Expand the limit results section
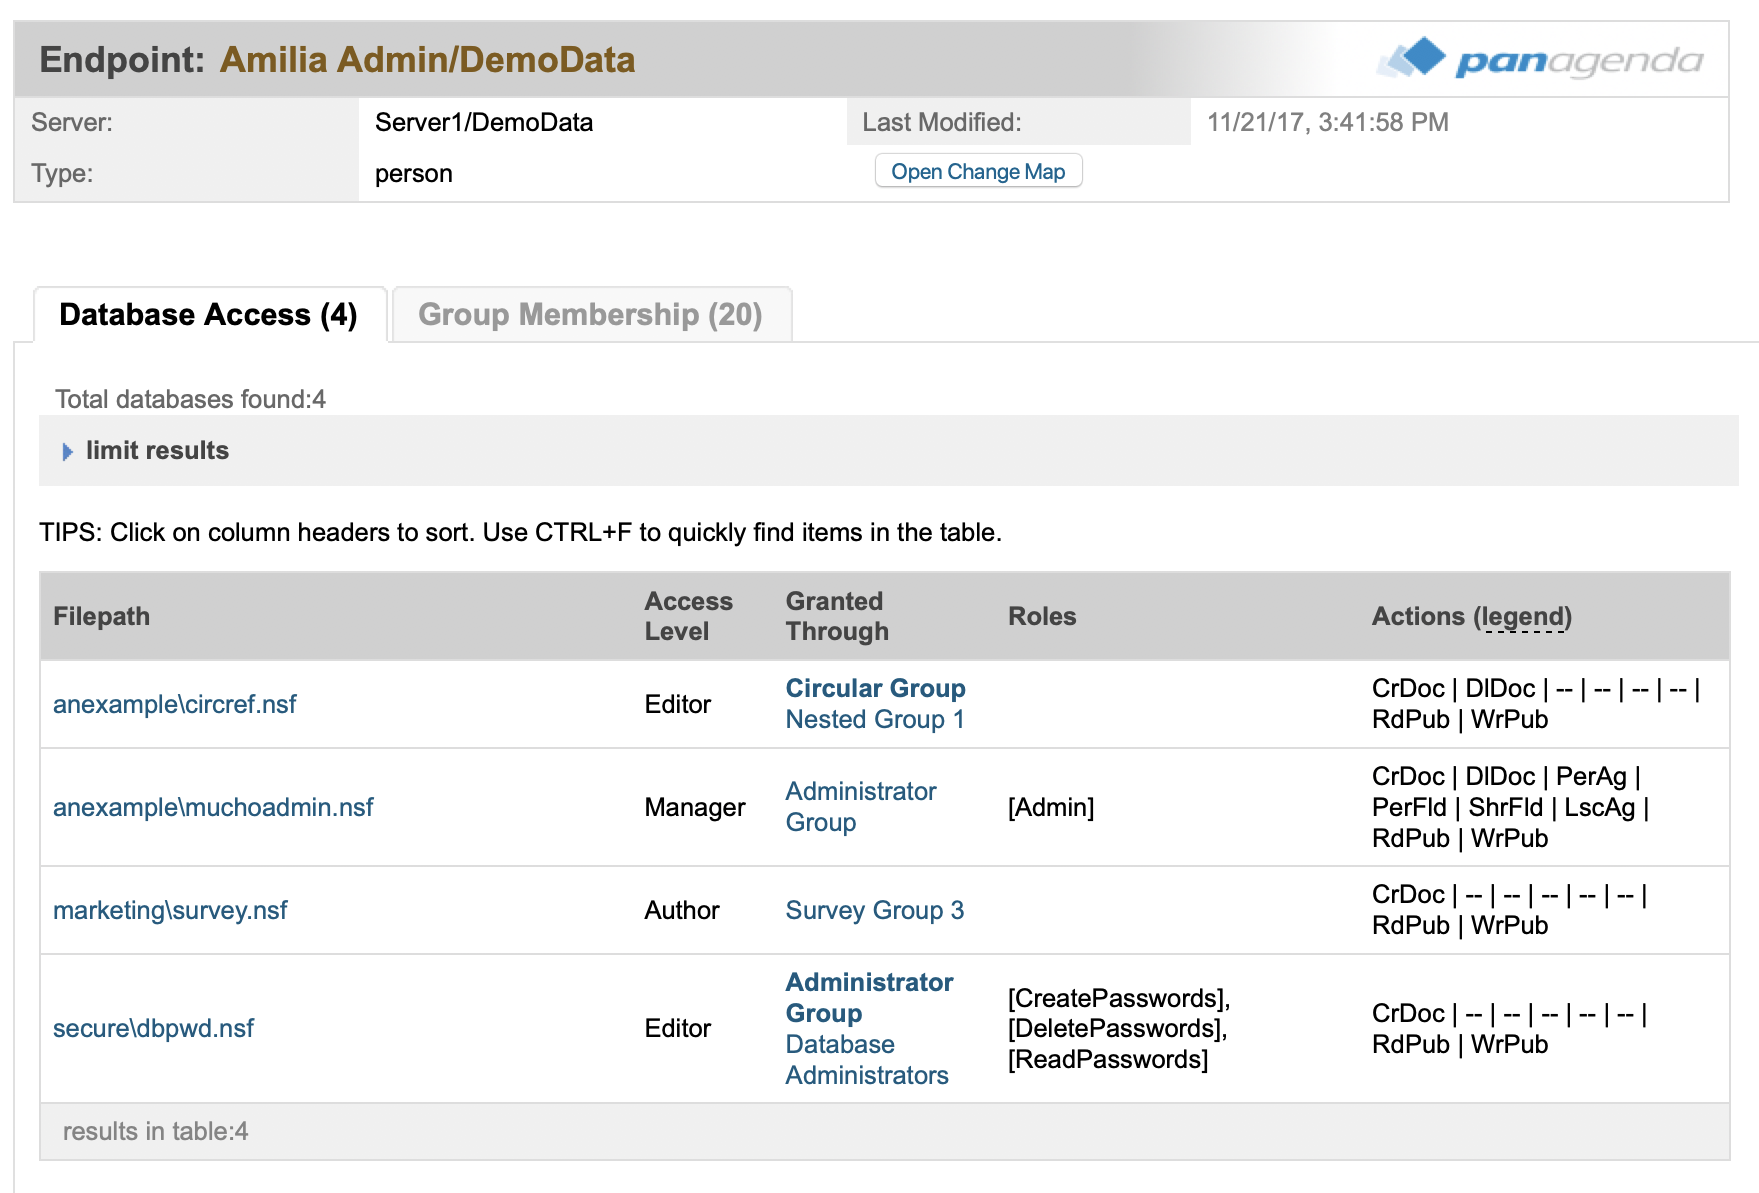Screen dimensions: 1759x1193 156,451
